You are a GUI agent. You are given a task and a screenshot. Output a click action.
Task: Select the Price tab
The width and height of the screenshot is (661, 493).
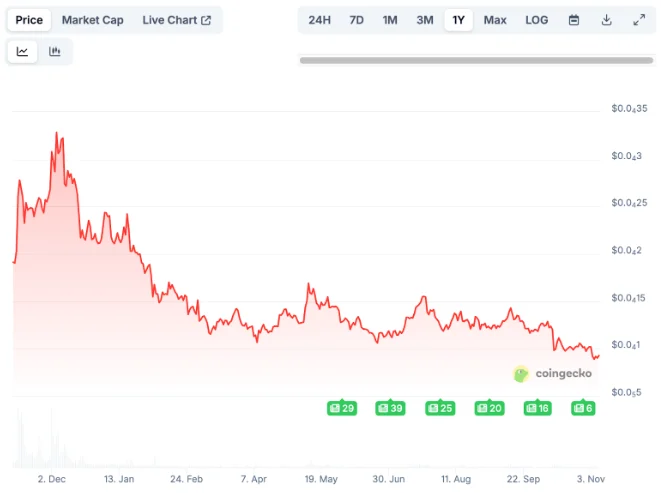tap(29, 20)
